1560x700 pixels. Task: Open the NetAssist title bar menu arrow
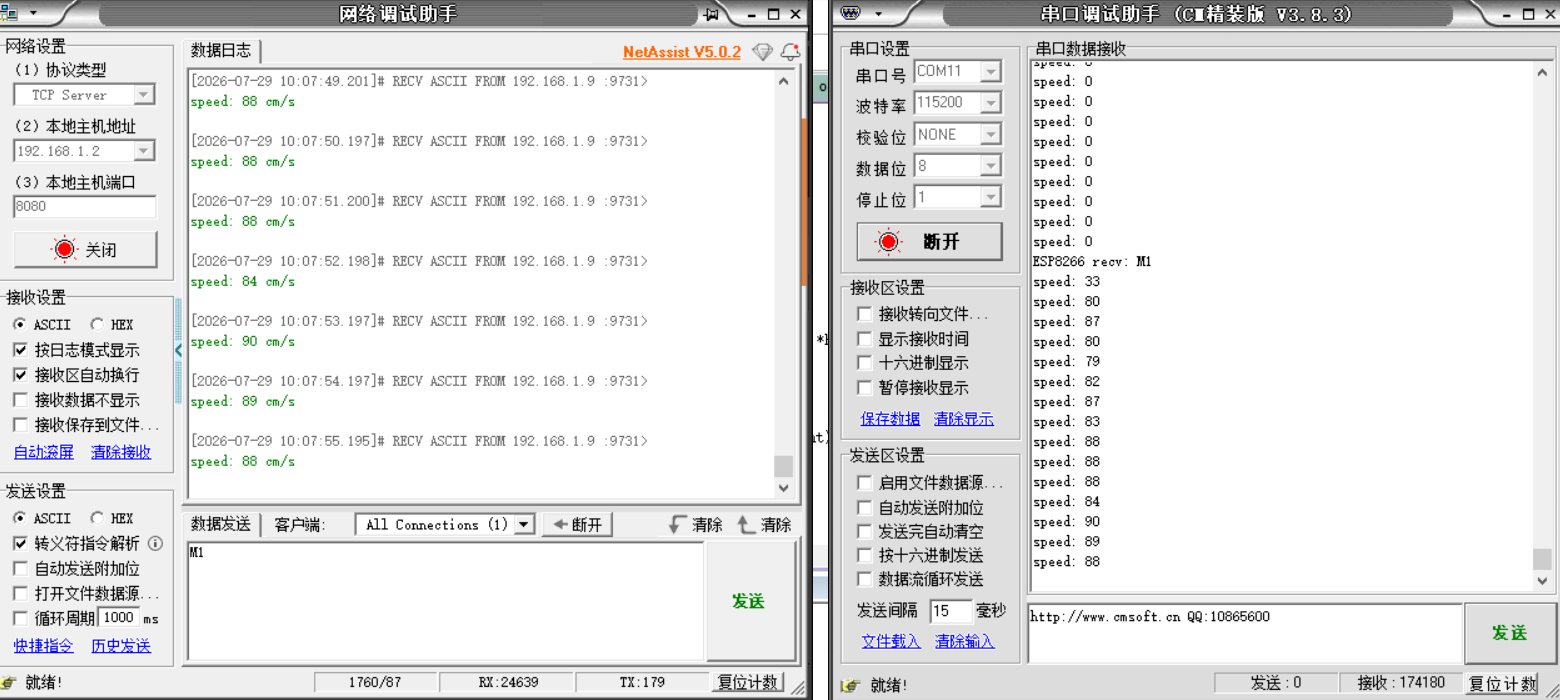pos(33,14)
